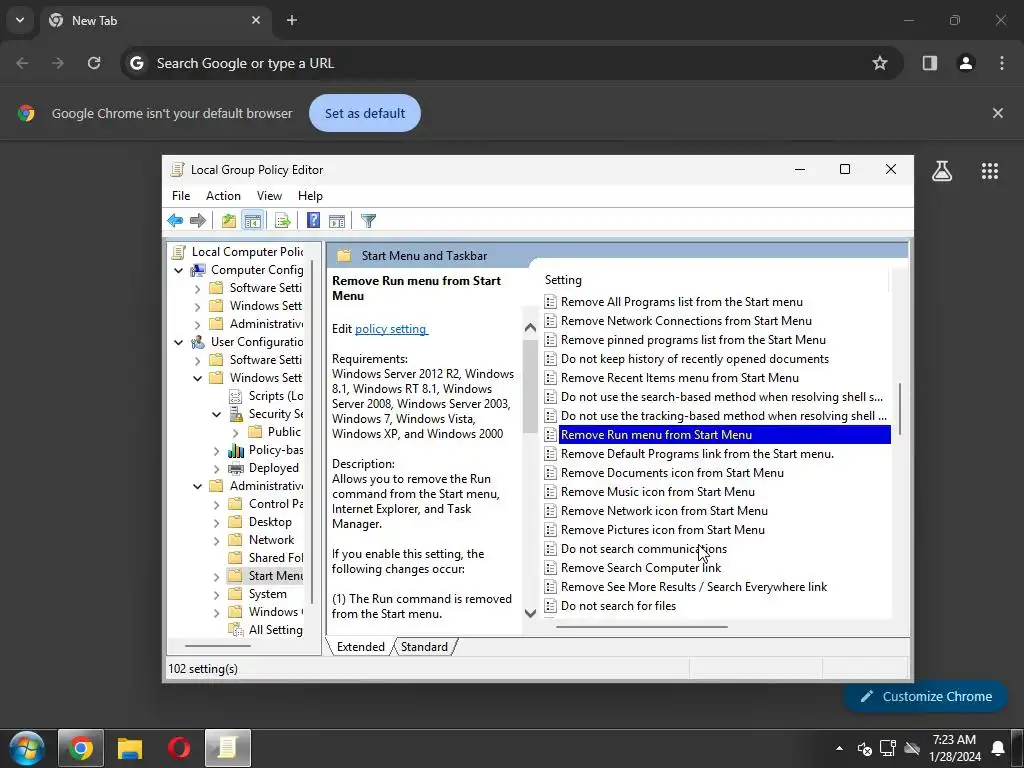Collapse the Computer Configuration node
The width and height of the screenshot is (1024, 768).
pyautogui.click(x=178, y=270)
